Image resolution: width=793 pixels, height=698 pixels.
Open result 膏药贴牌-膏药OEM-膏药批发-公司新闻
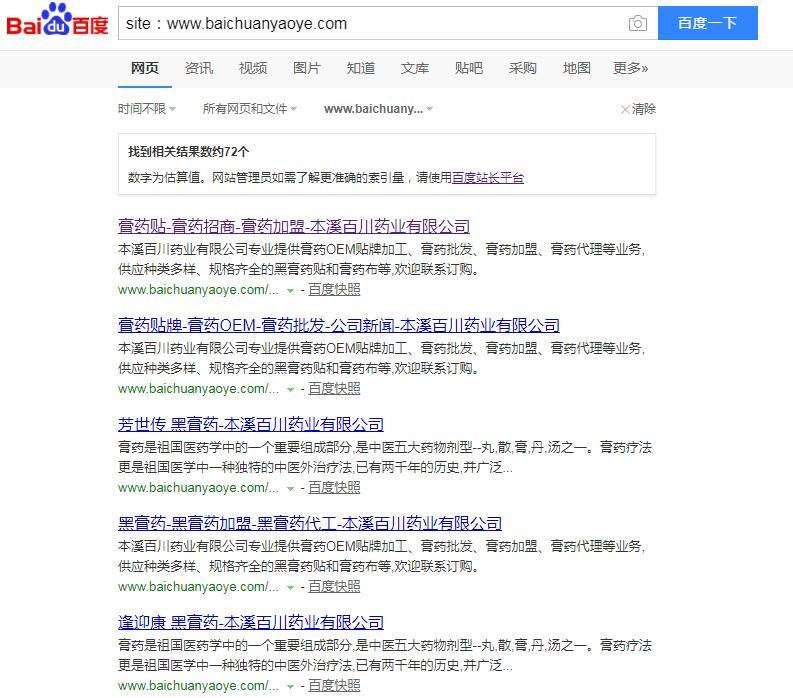coord(339,325)
